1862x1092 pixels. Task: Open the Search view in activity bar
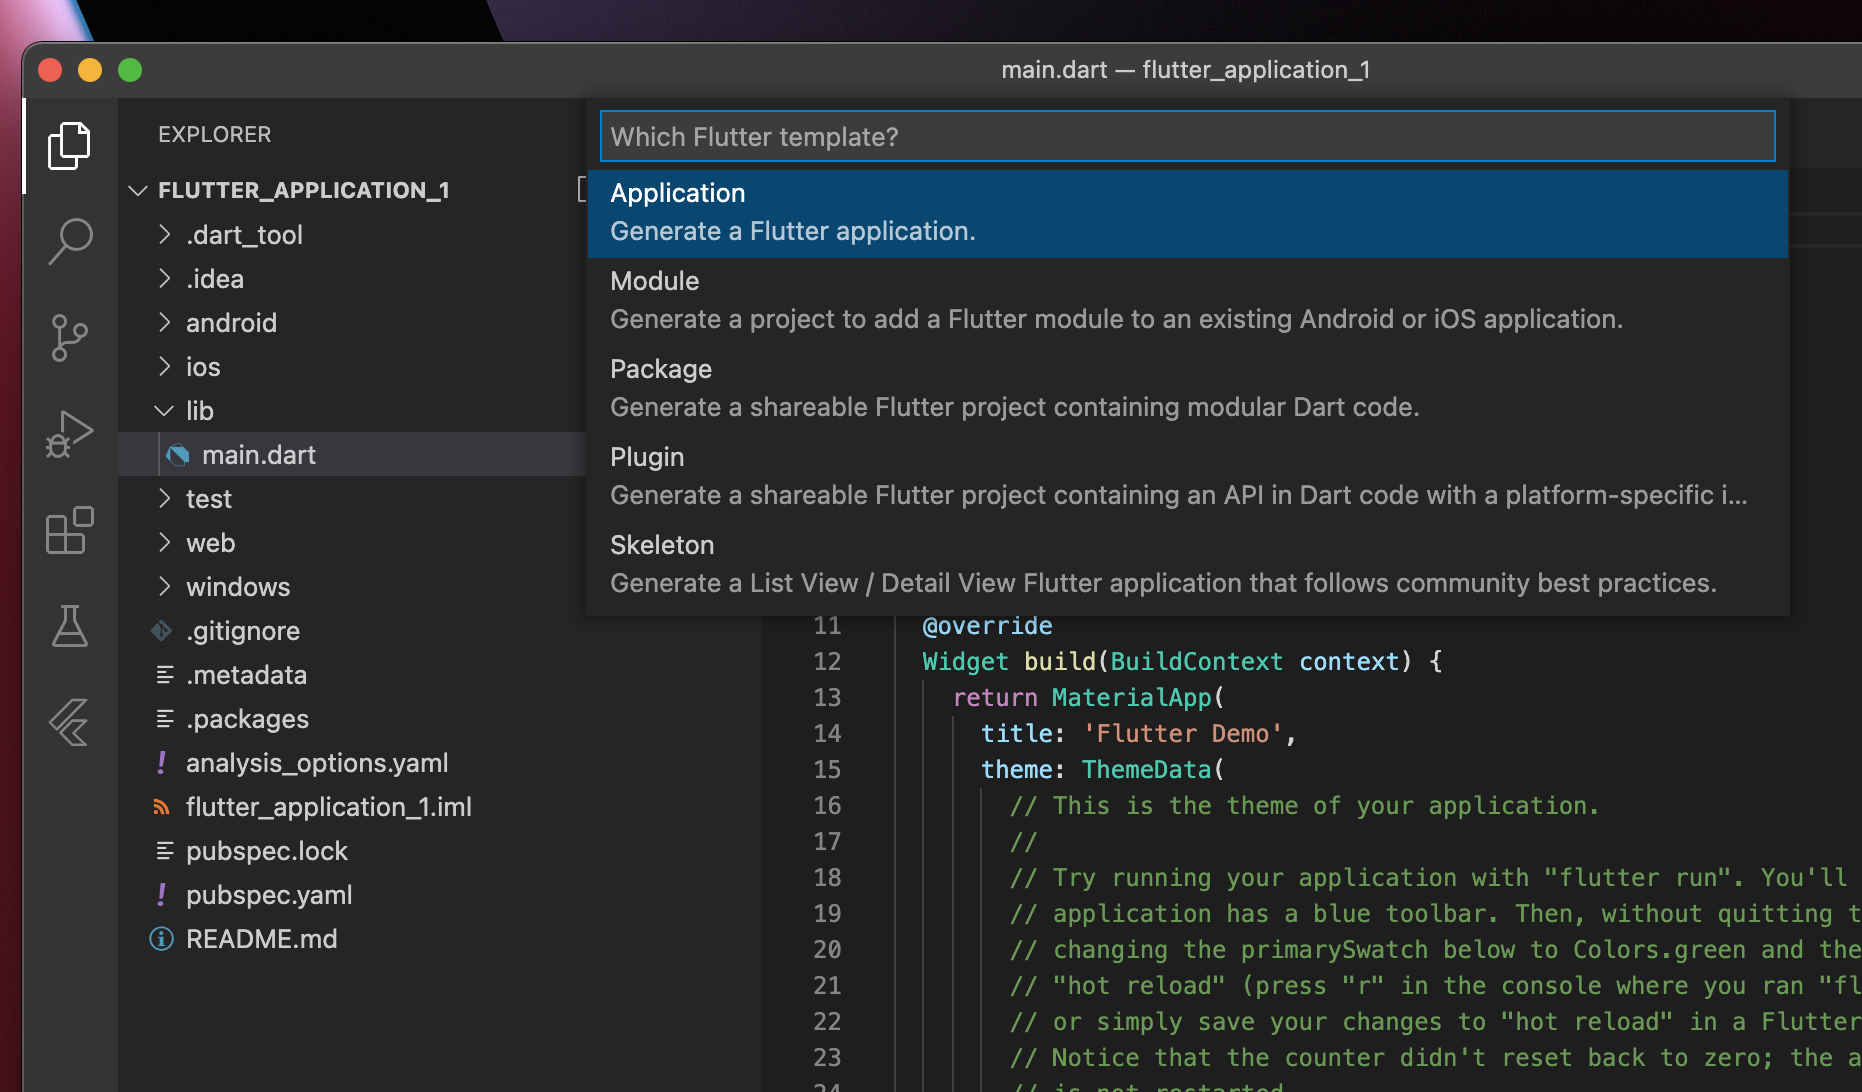pos(69,242)
